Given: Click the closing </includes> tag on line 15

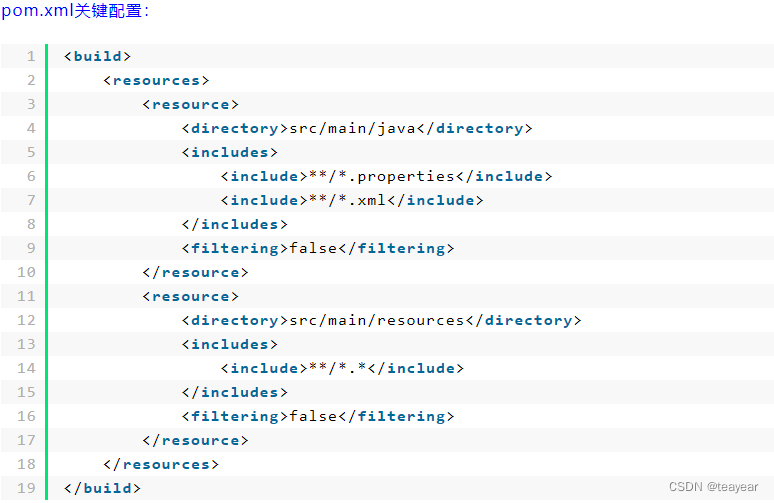Looking at the screenshot, I should [234, 392].
